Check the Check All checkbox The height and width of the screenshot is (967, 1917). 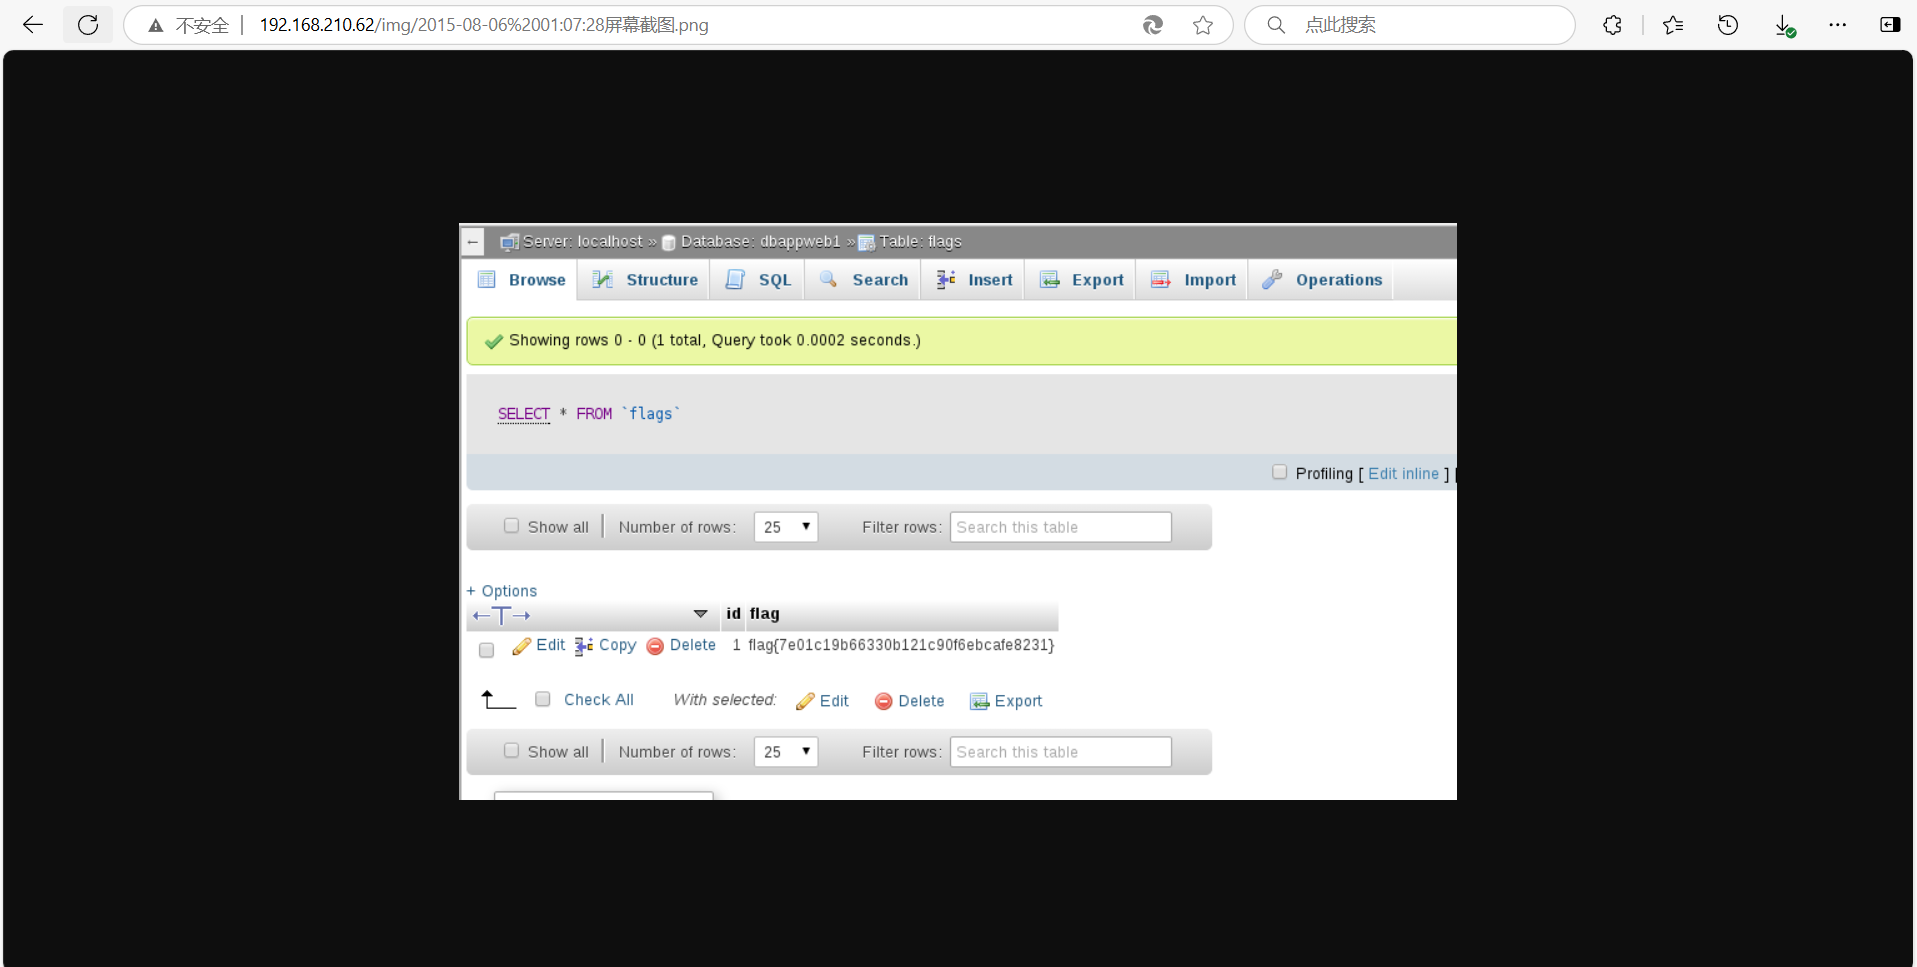(543, 699)
